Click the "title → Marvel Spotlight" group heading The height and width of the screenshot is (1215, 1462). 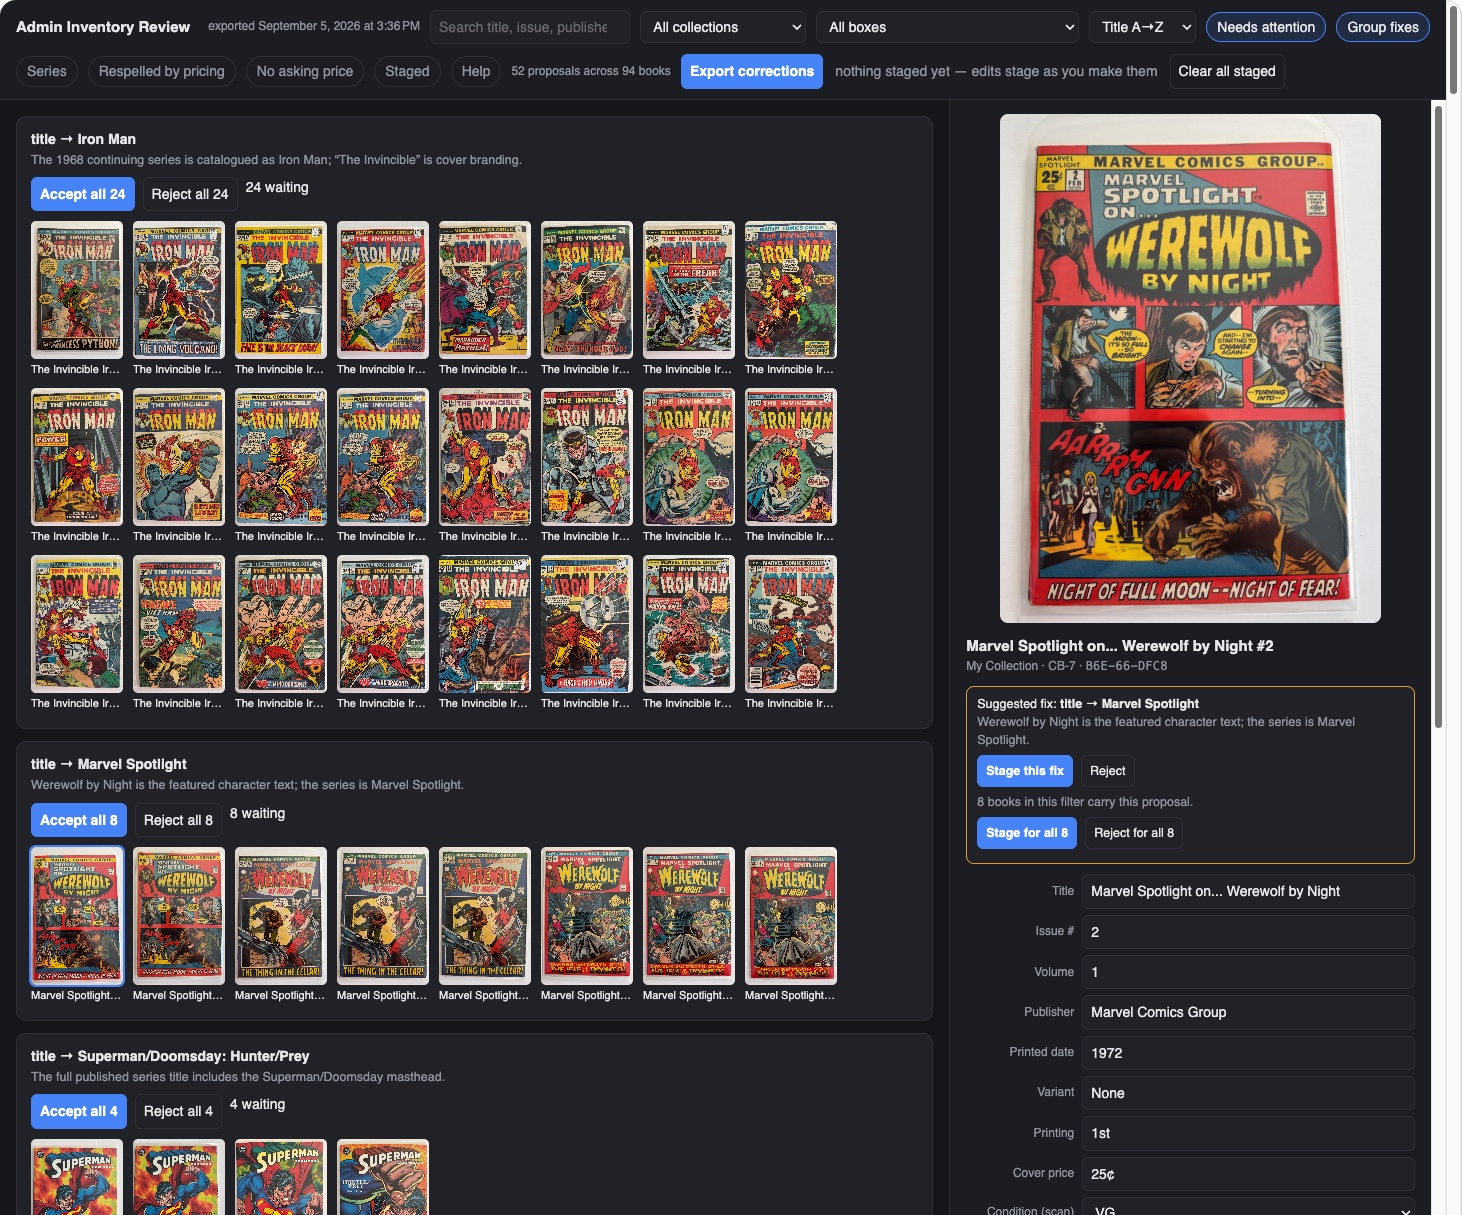(109, 764)
